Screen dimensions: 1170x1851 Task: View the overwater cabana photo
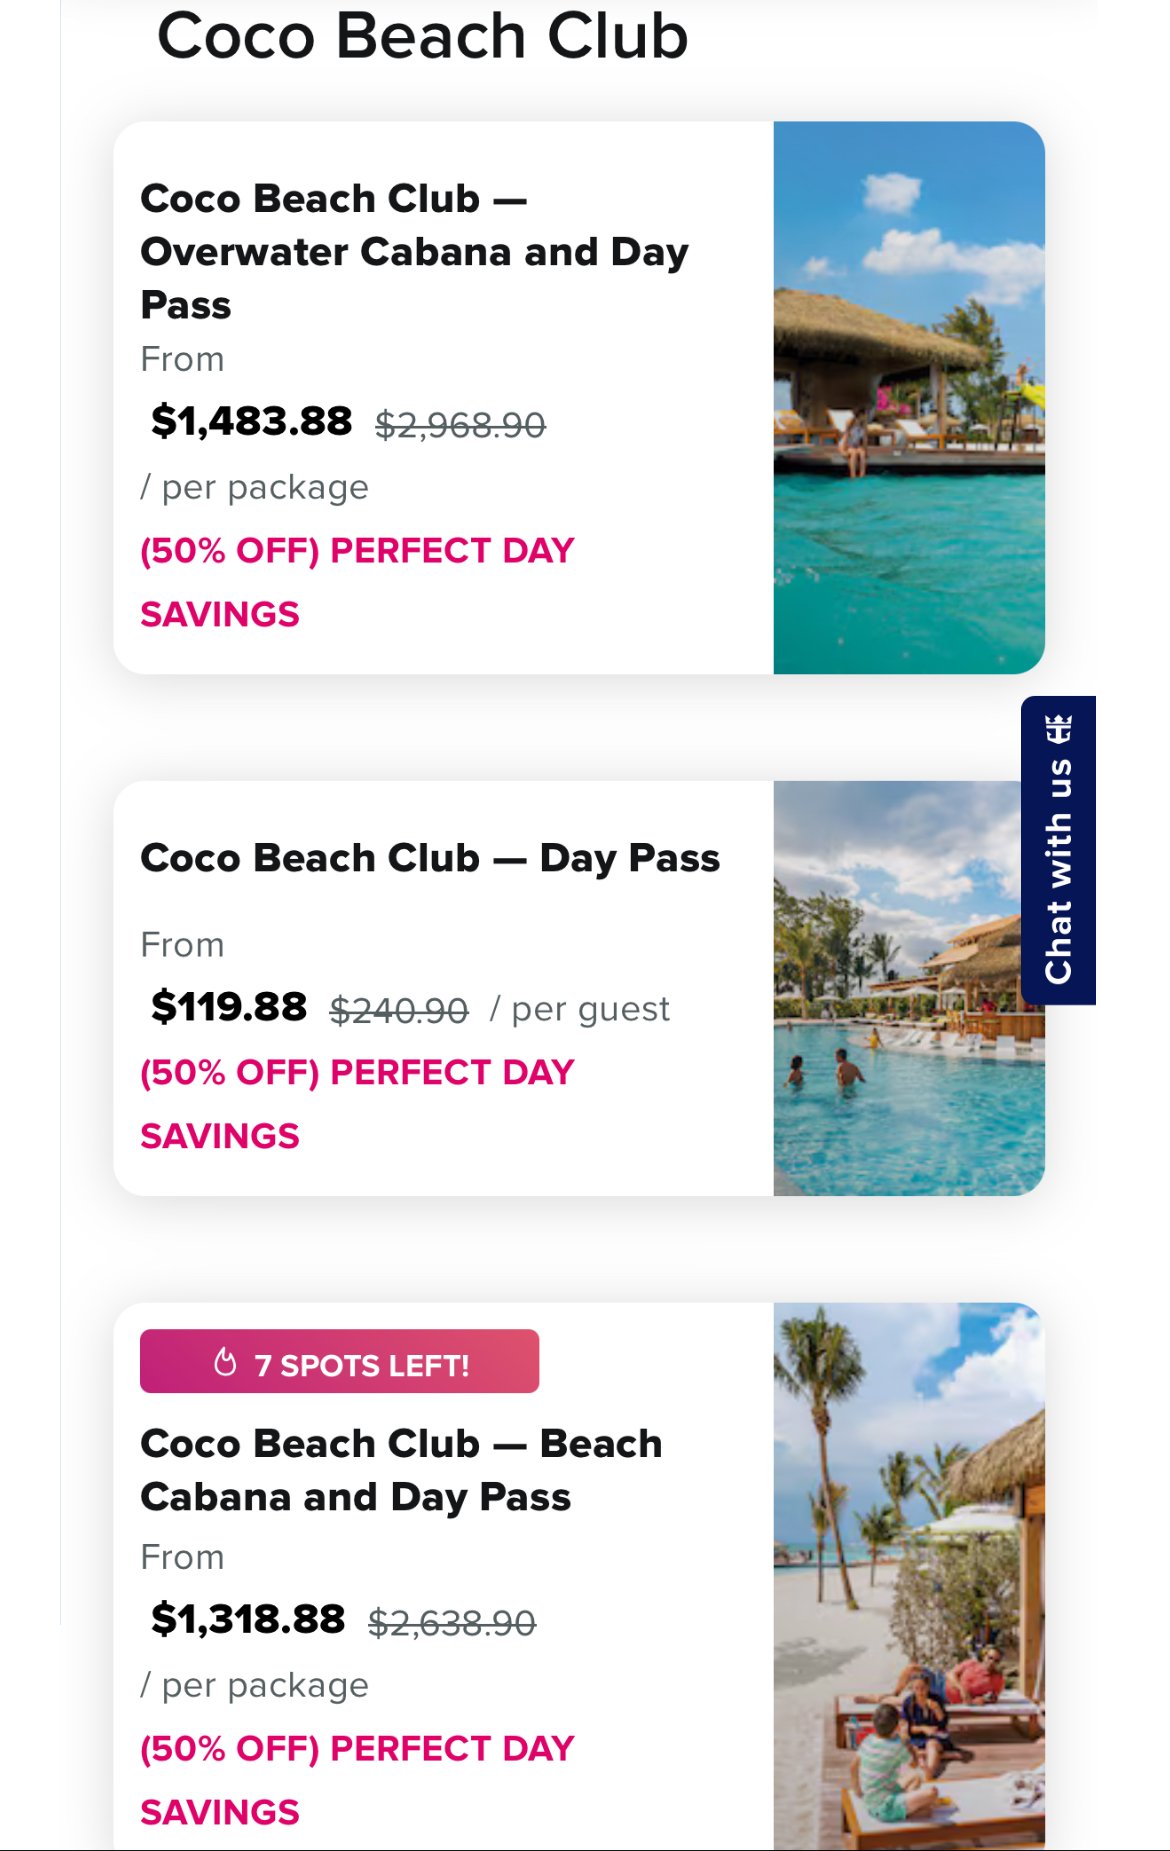(x=909, y=398)
